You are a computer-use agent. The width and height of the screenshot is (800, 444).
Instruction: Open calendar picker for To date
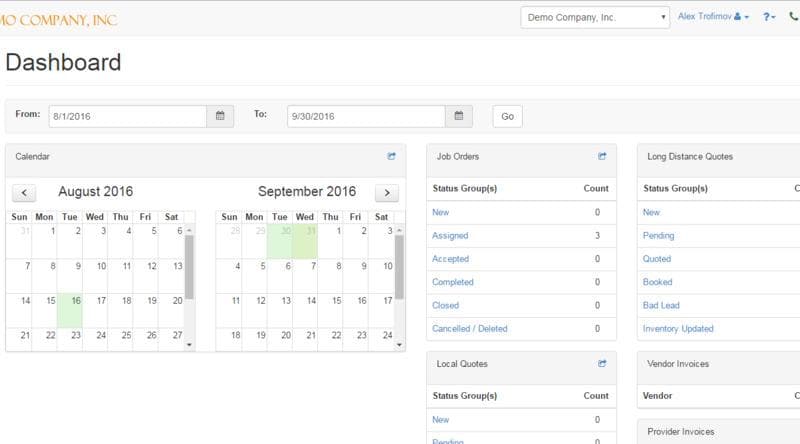coord(459,116)
